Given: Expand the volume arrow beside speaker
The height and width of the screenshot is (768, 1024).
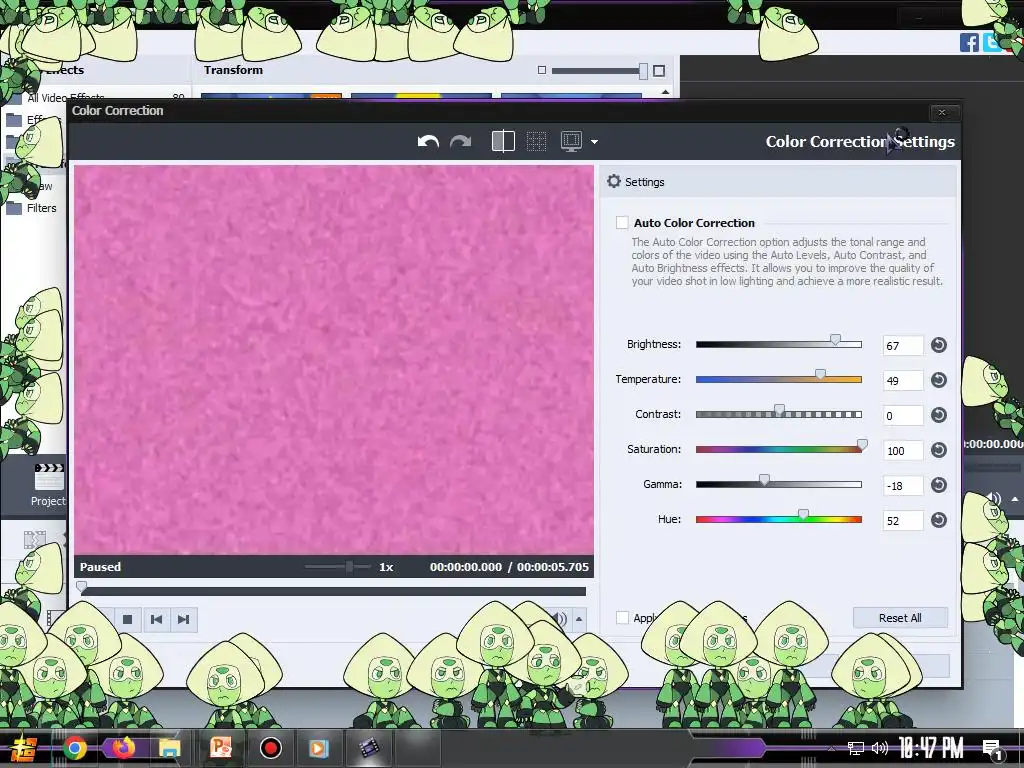Looking at the screenshot, I should (x=579, y=618).
